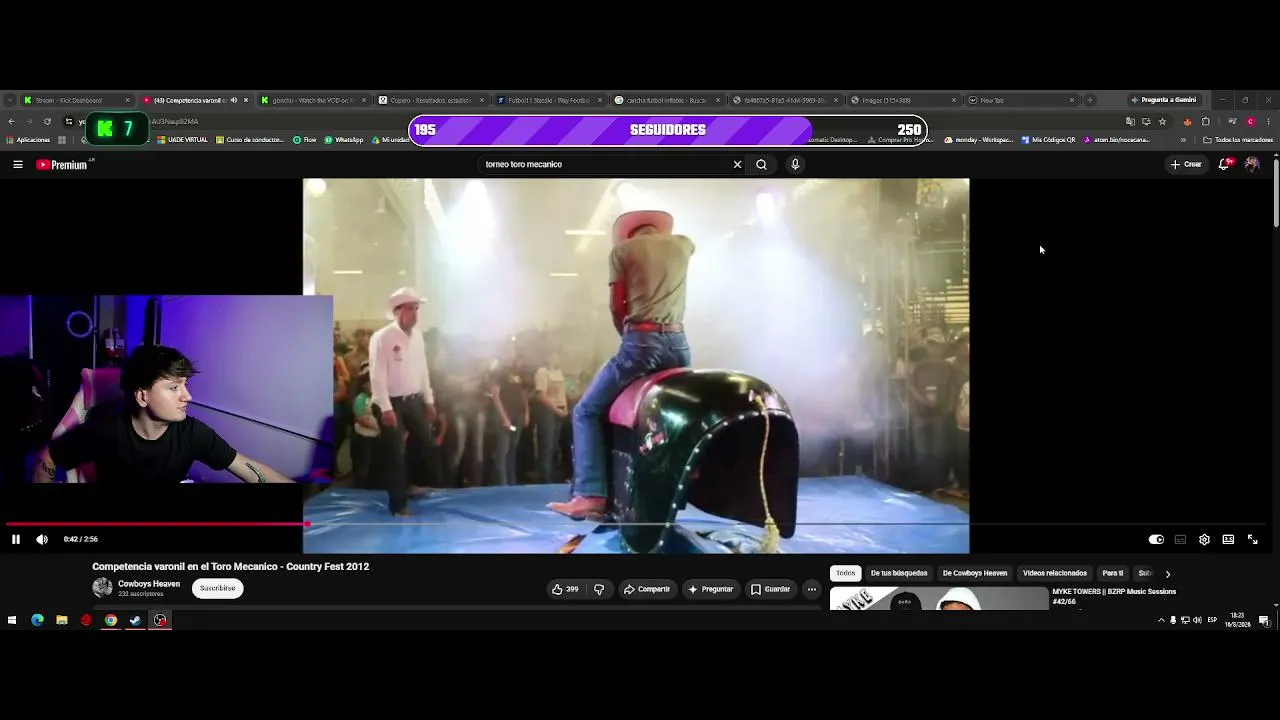Open the UADE VIRTUAL bookmark

[182, 140]
